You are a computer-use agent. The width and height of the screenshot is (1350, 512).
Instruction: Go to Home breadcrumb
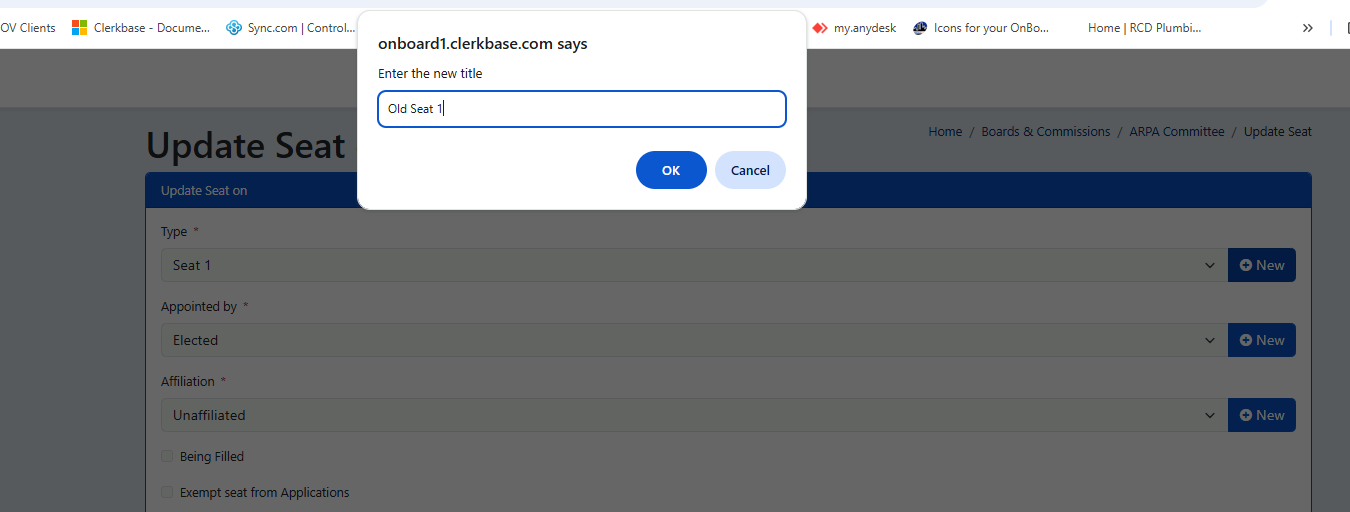click(945, 131)
